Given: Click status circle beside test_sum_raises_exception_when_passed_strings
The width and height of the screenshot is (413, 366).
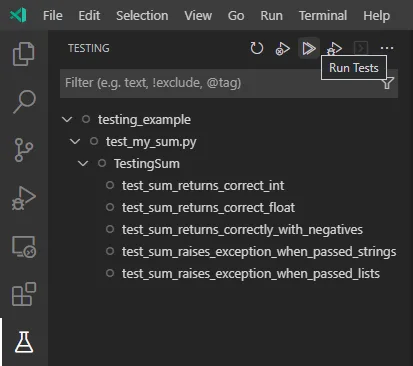Looking at the screenshot, I should pos(110,251).
